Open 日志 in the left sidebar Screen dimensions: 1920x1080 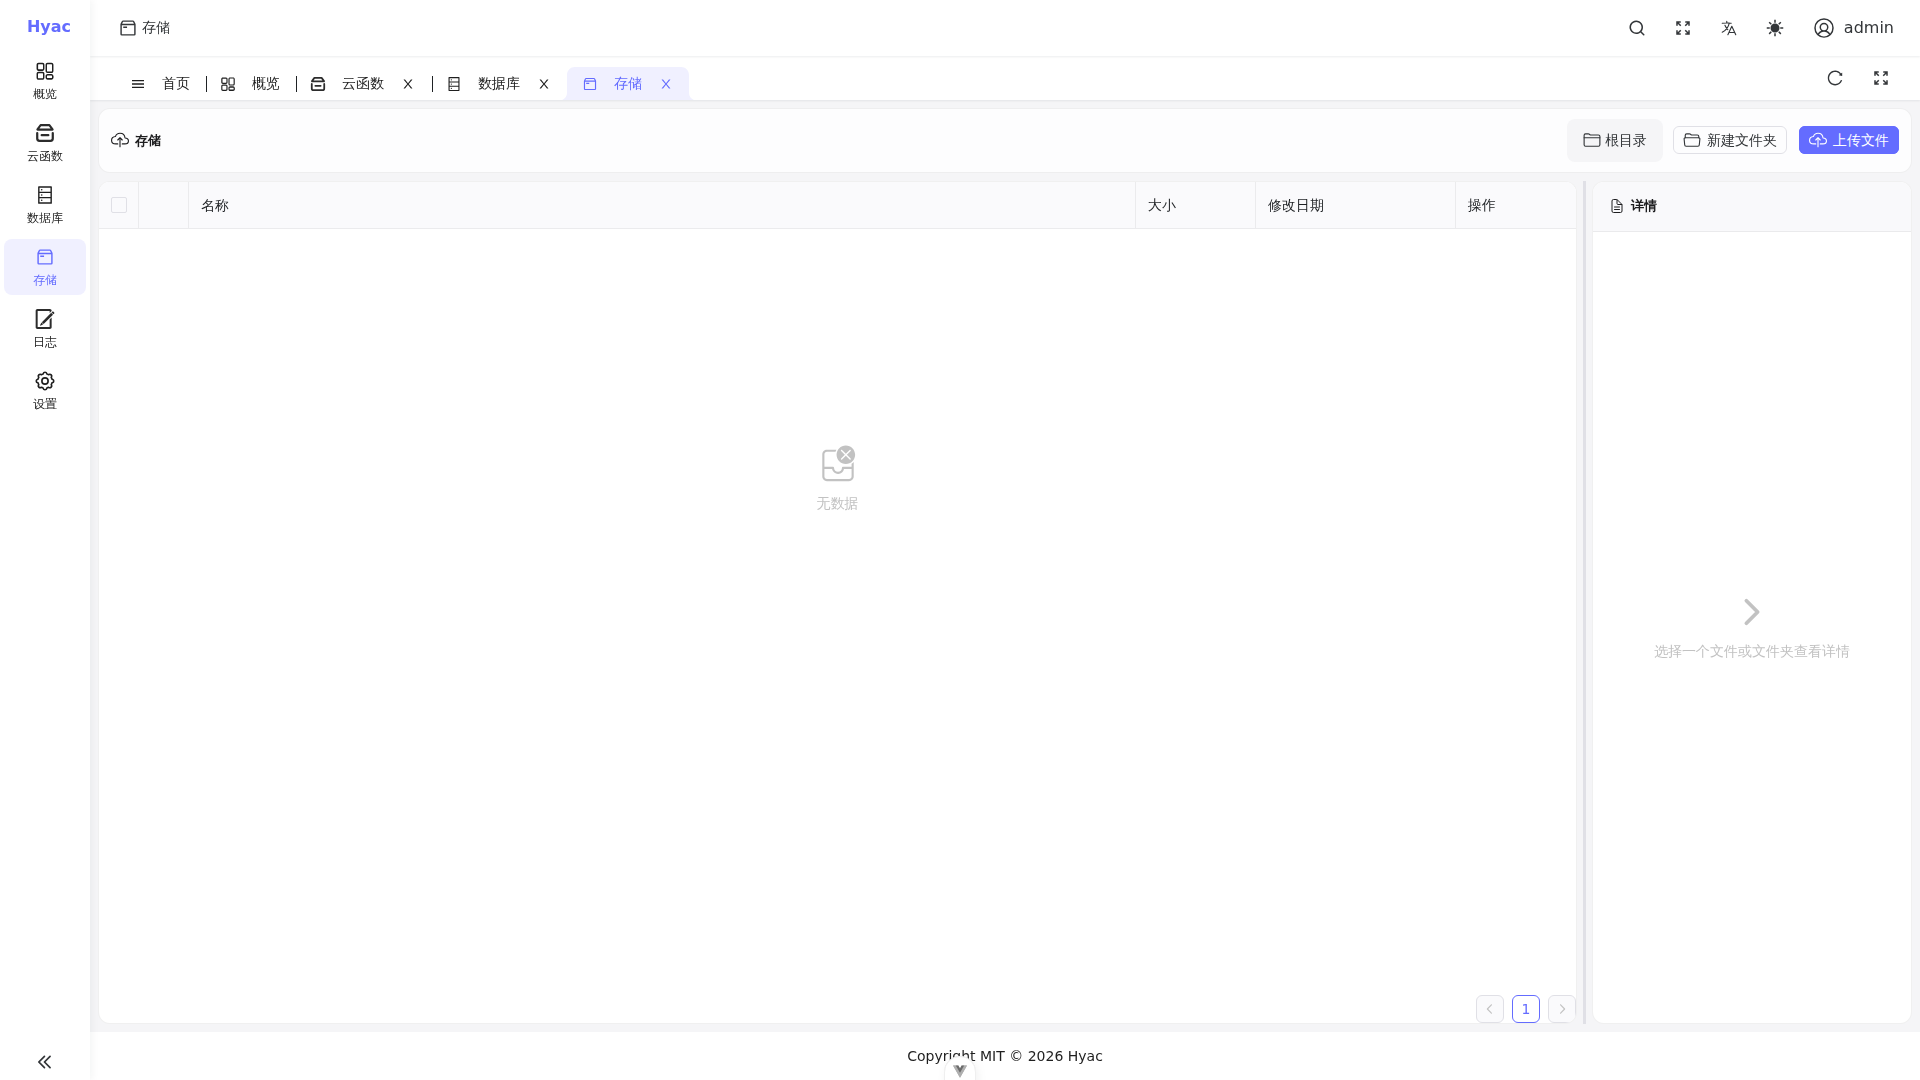[x=45, y=329]
